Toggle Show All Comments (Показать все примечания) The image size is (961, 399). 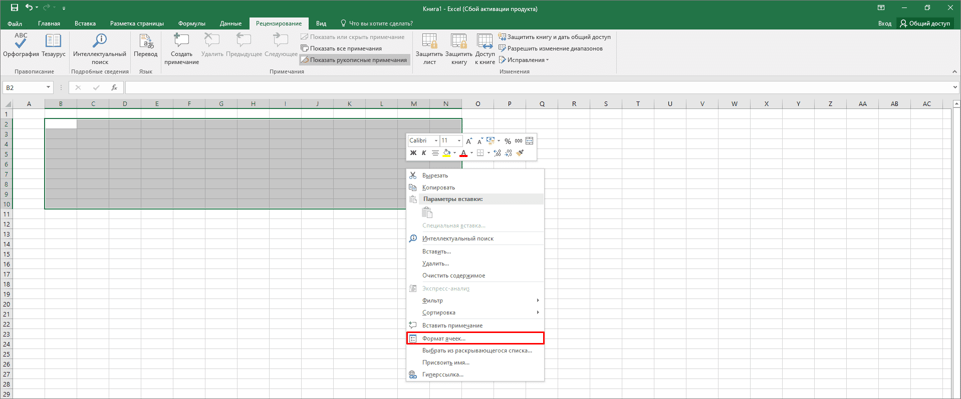pyautogui.click(x=341, y=48)
